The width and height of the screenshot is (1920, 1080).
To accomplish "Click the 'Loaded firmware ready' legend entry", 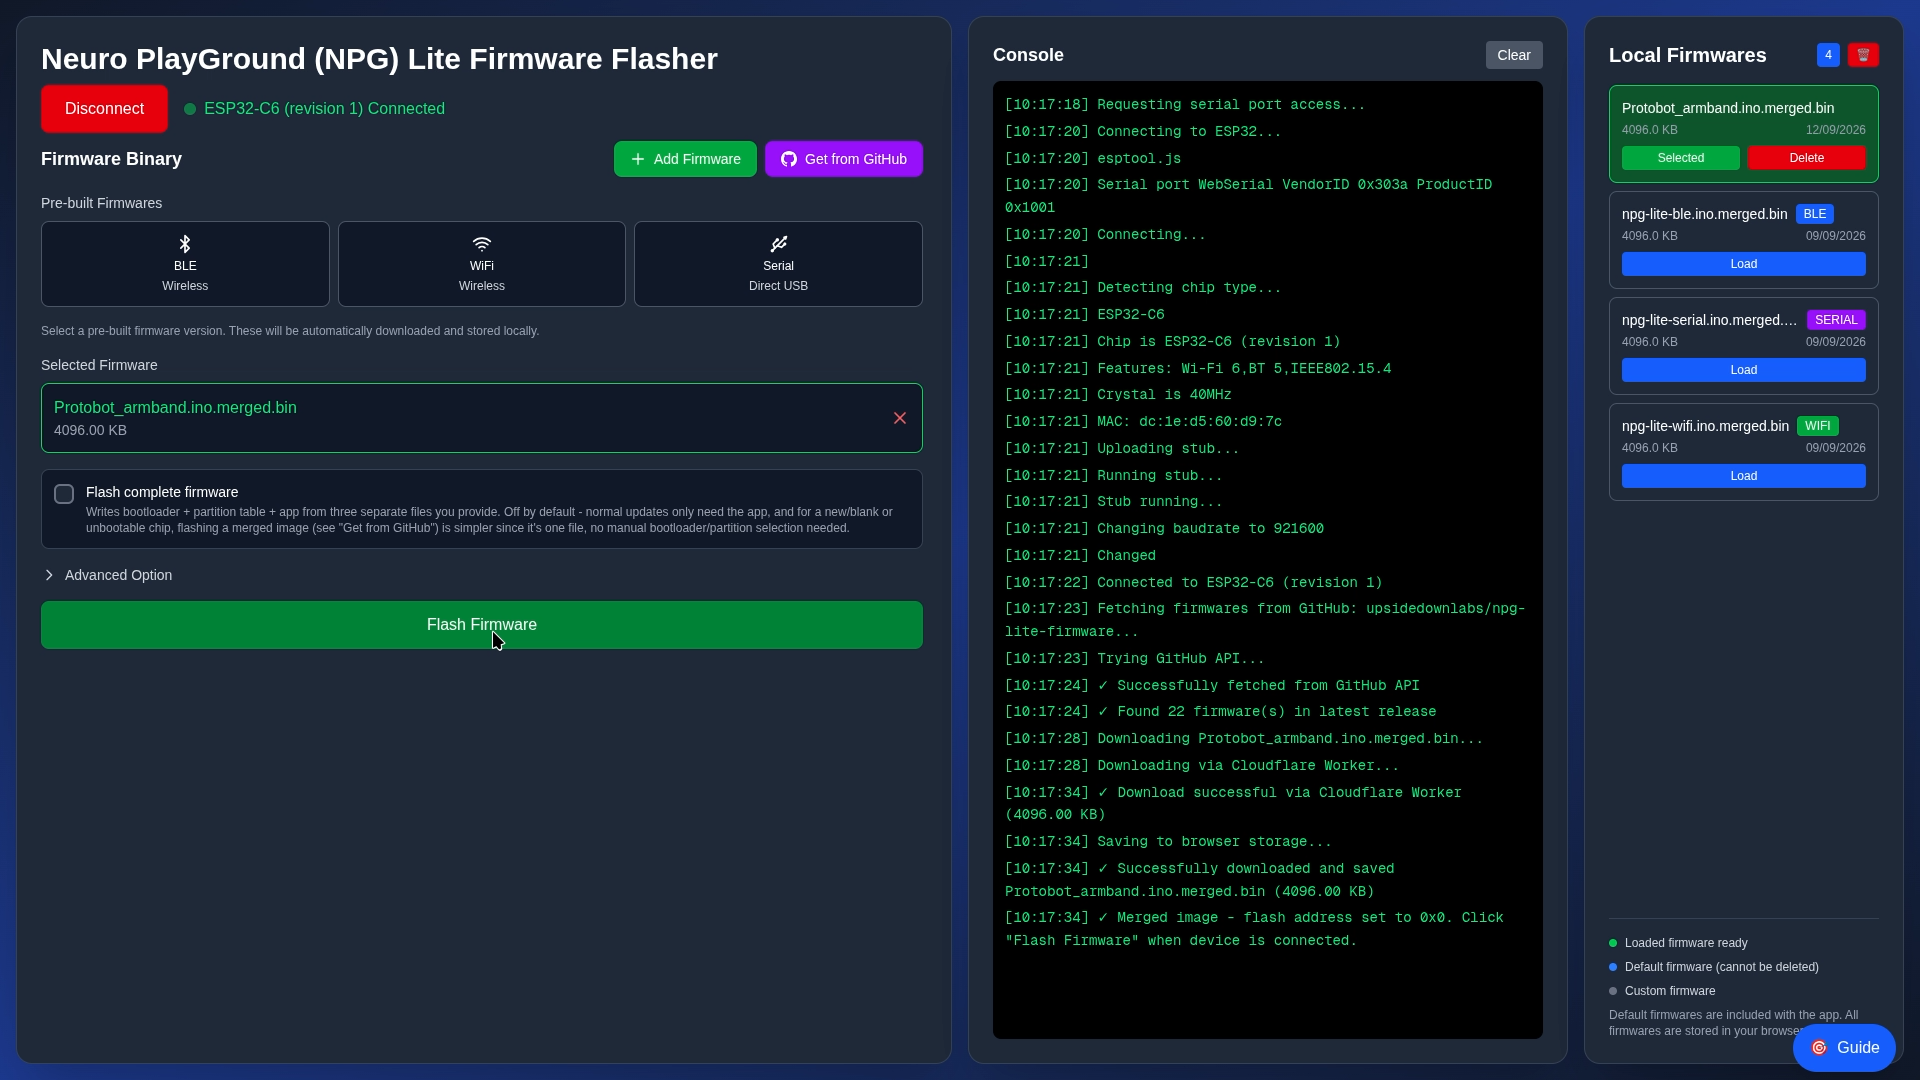I will [x=1678, y=943].
